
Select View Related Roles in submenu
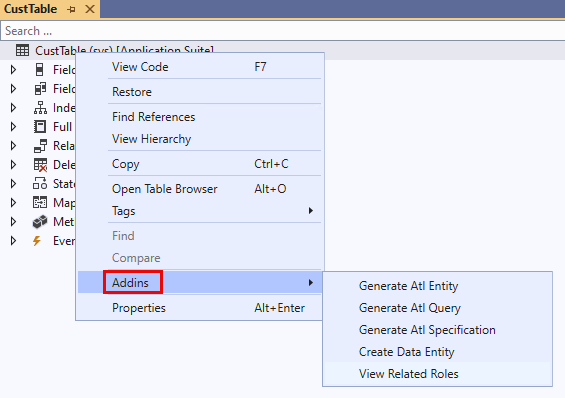[x=437, y=374]
